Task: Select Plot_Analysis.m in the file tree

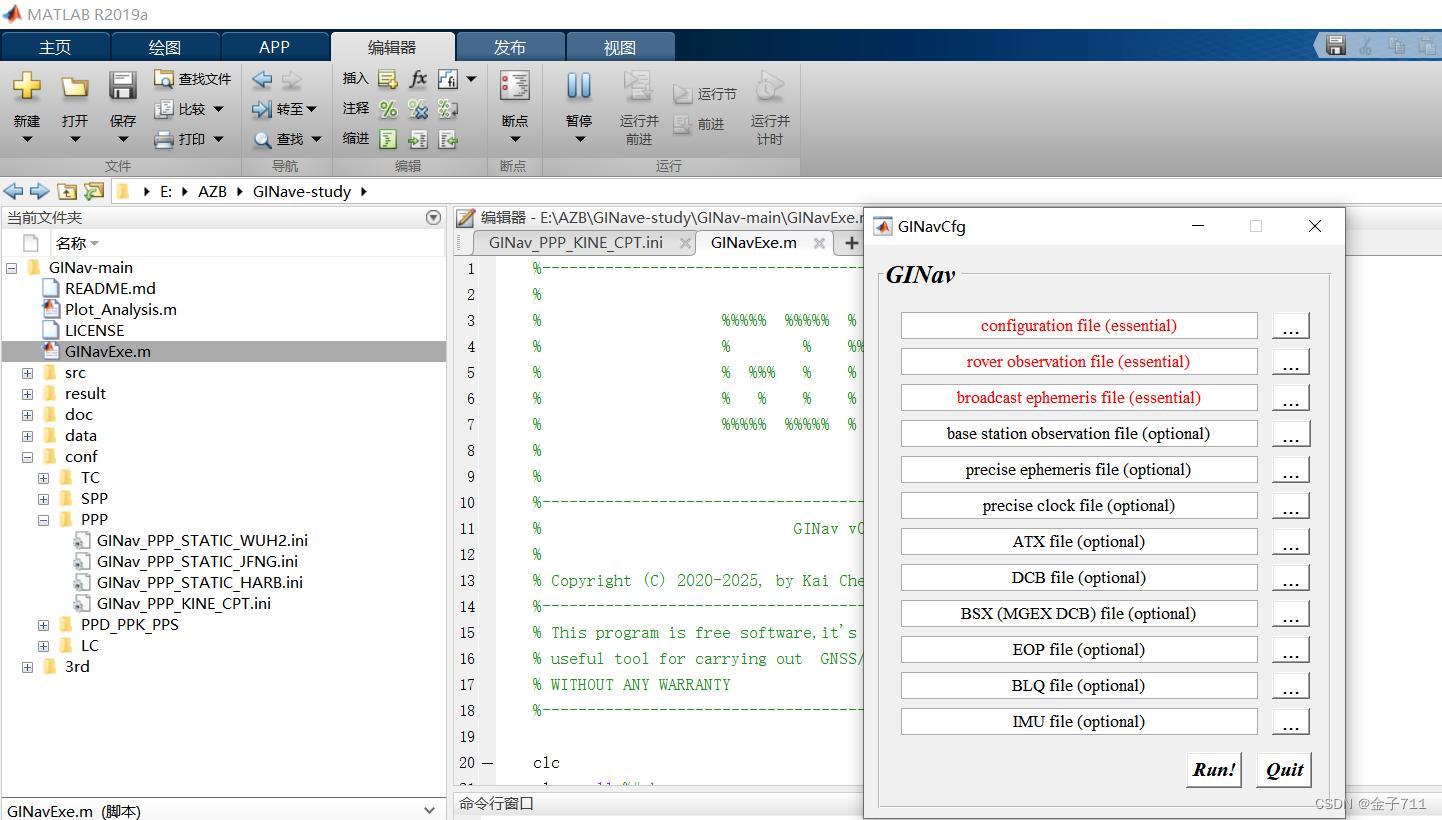Action: pos(121,310)
